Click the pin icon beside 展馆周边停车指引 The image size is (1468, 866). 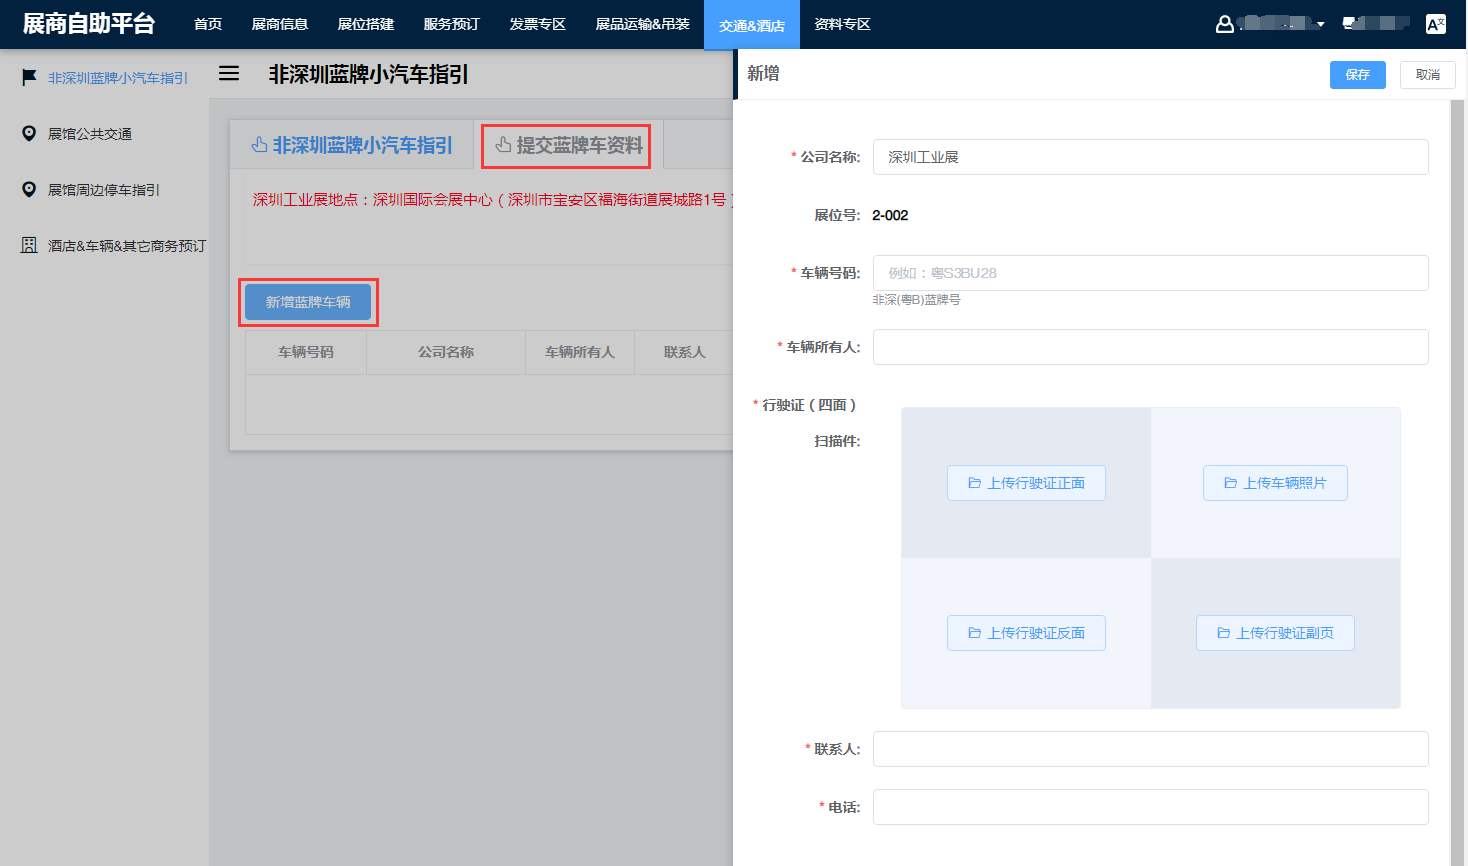pyautogui.click(x=29, y=189)
